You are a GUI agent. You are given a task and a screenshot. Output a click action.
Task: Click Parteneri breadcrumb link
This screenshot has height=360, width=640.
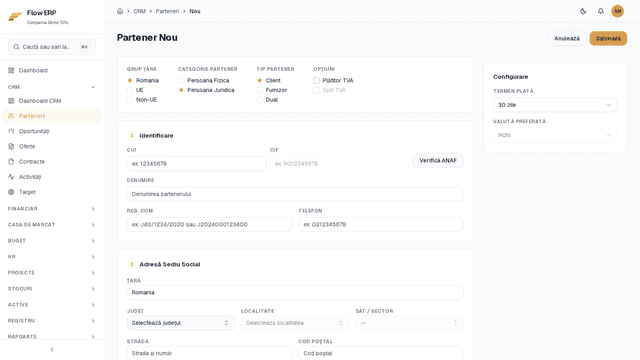(x=167, y=11)
